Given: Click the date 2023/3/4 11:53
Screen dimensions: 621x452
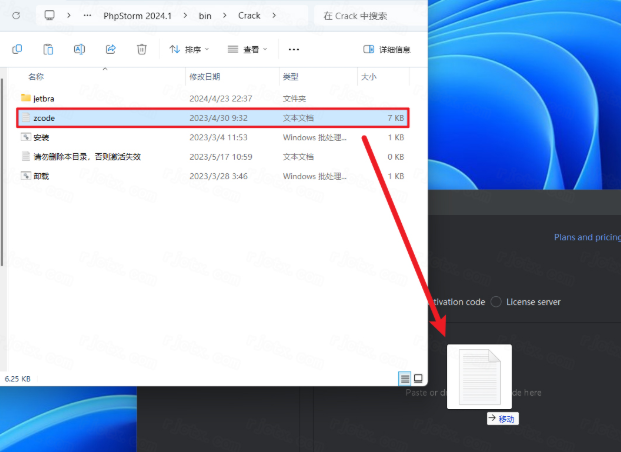Looking at the screenshot, I should click(218, 137).
